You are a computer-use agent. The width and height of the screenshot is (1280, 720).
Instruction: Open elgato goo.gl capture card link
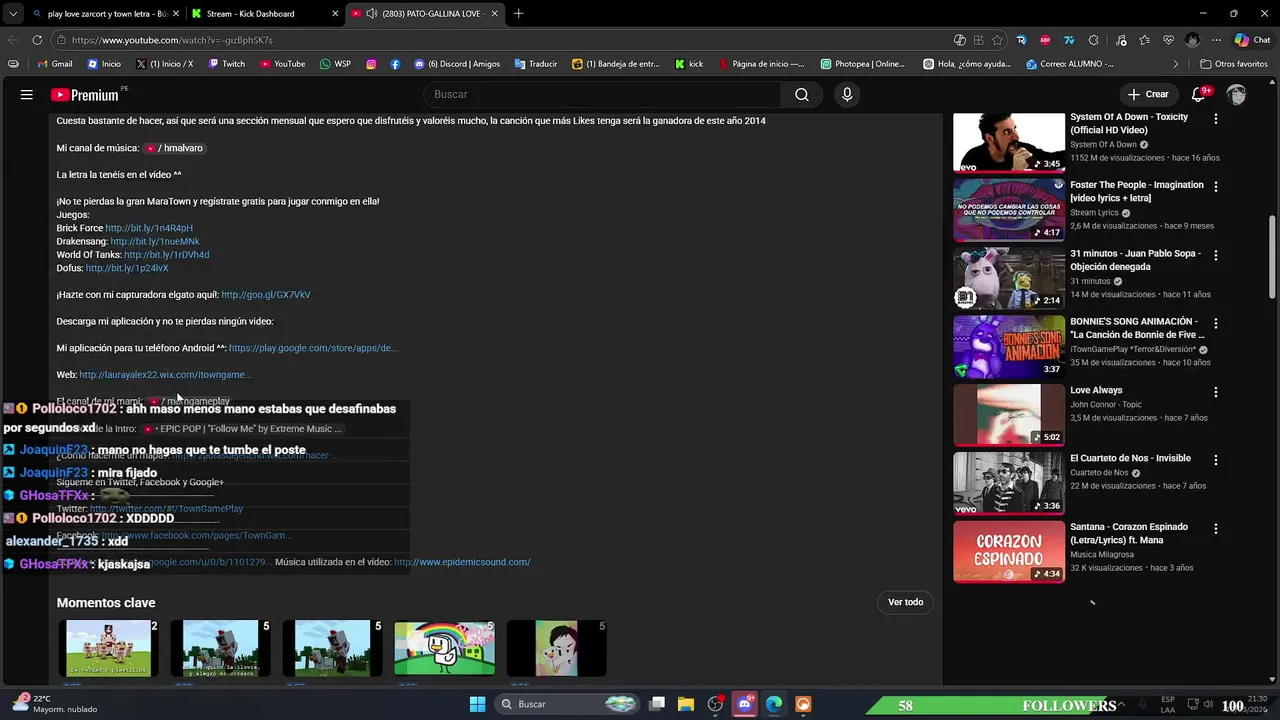pyautogui.click(x=266, y=295)
